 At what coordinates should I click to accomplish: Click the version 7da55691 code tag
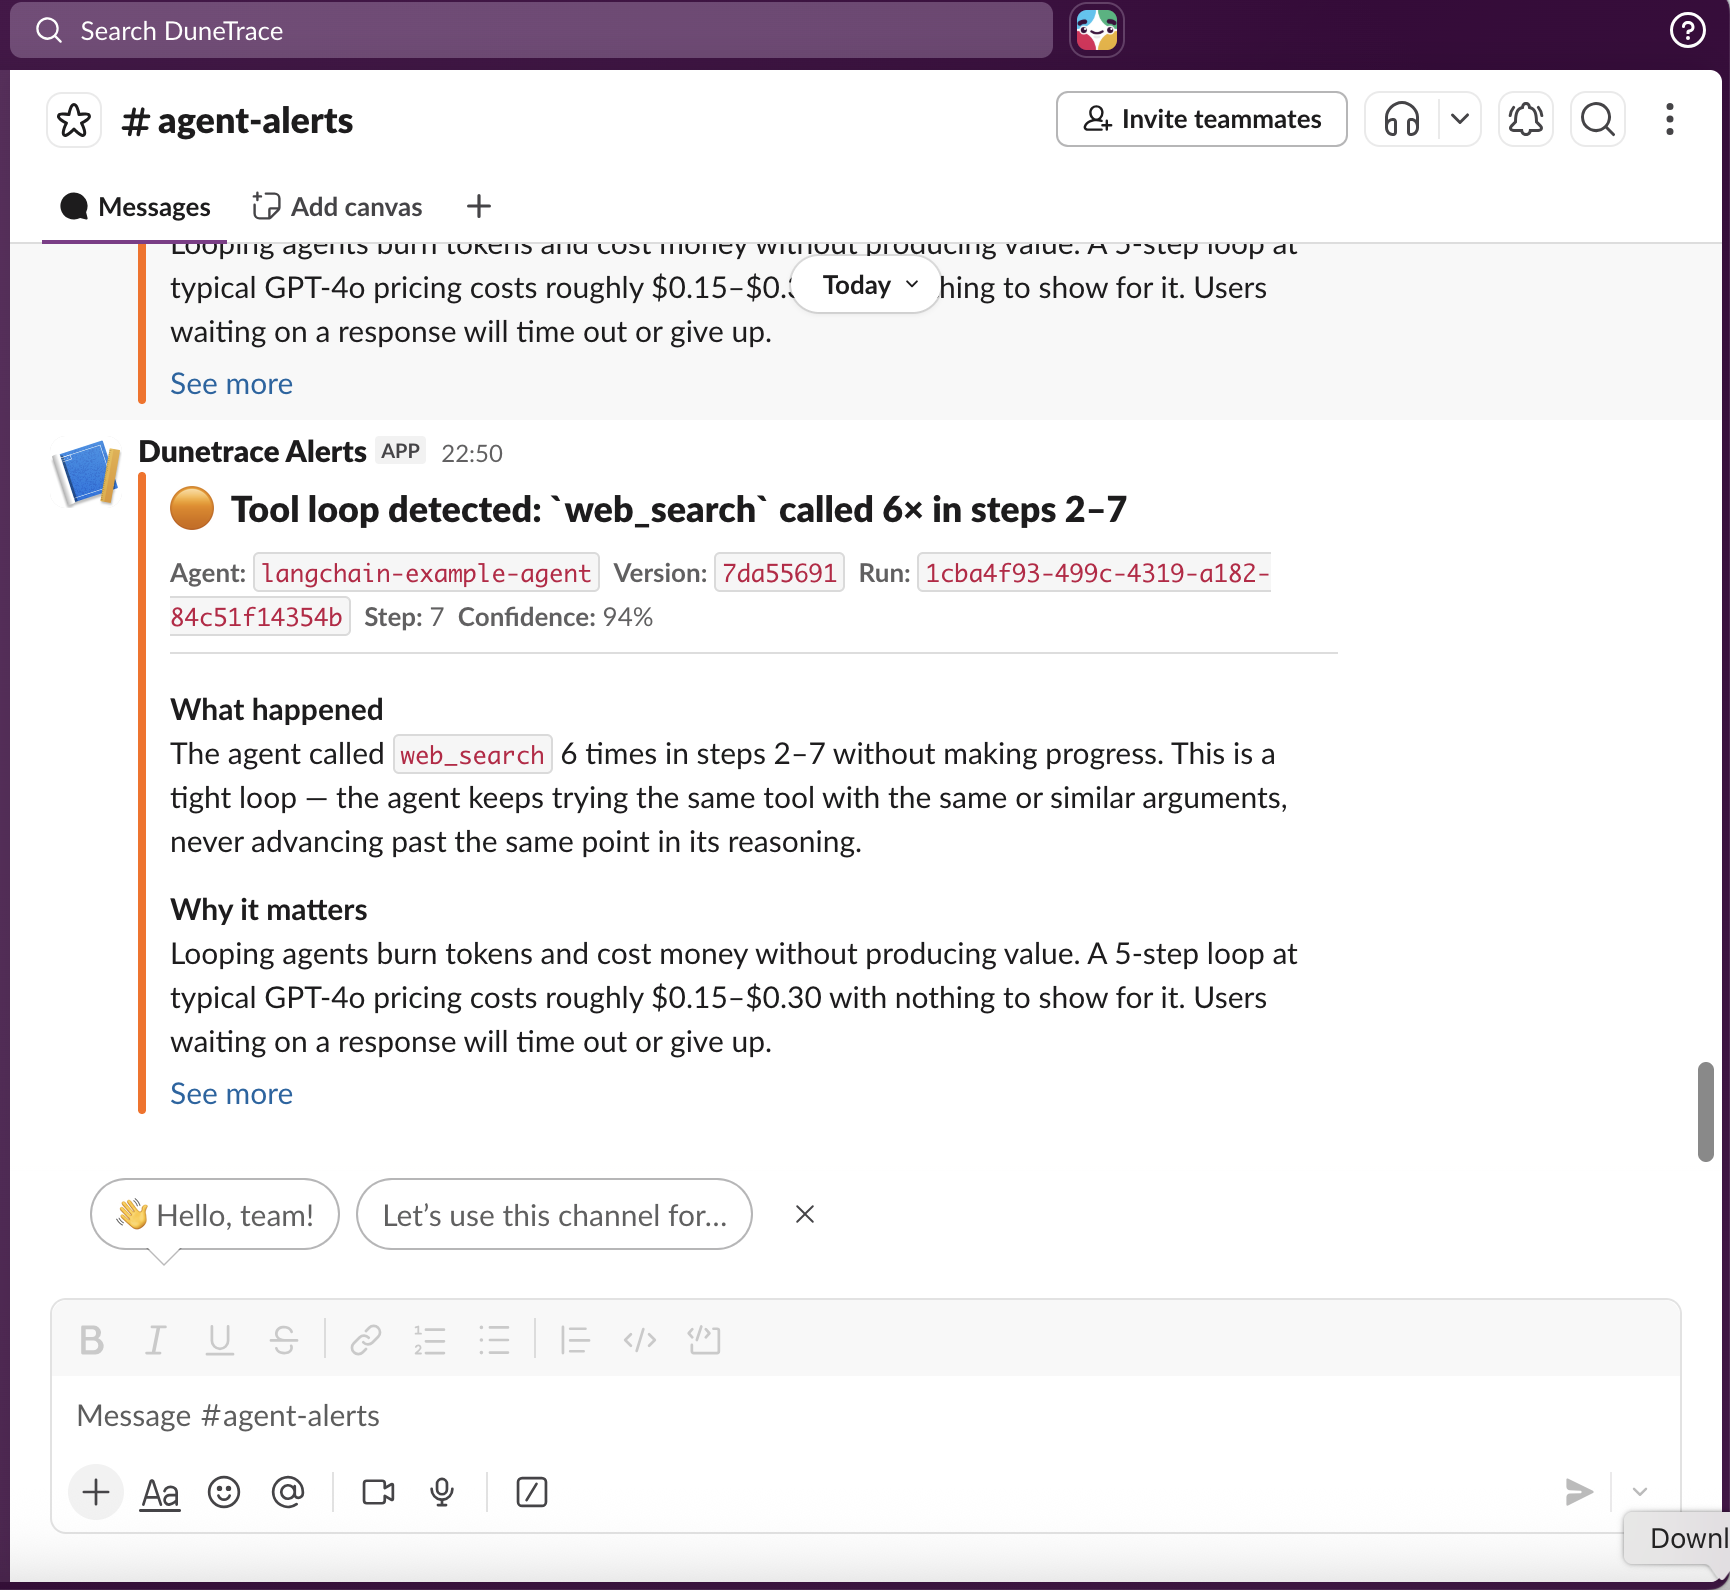pyautogui.click(x=779, y=573)
